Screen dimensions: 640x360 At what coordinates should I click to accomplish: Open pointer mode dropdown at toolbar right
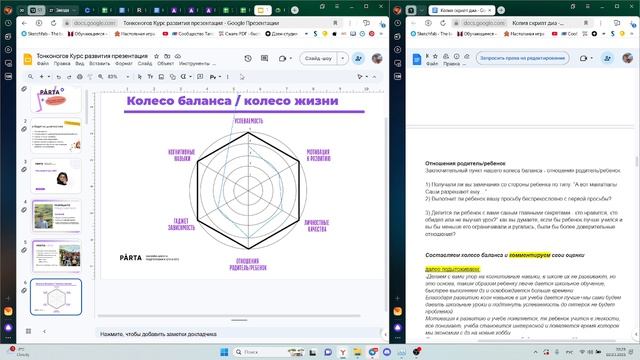point(367,76)
